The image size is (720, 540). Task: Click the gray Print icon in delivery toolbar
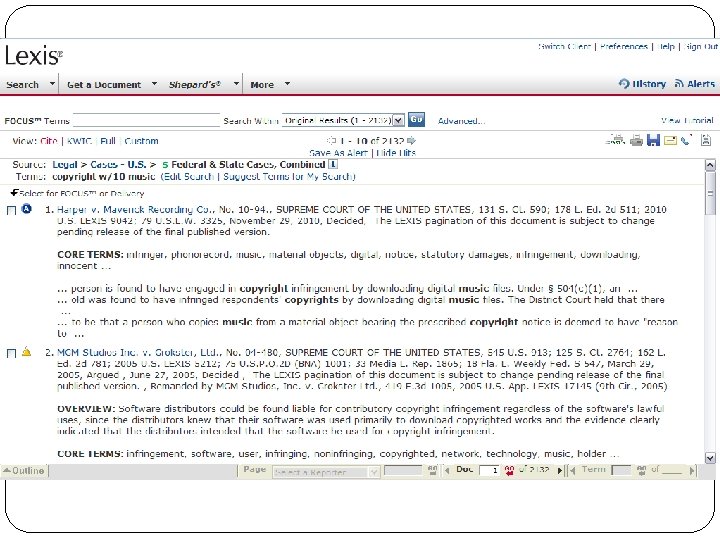coord(636,140)
